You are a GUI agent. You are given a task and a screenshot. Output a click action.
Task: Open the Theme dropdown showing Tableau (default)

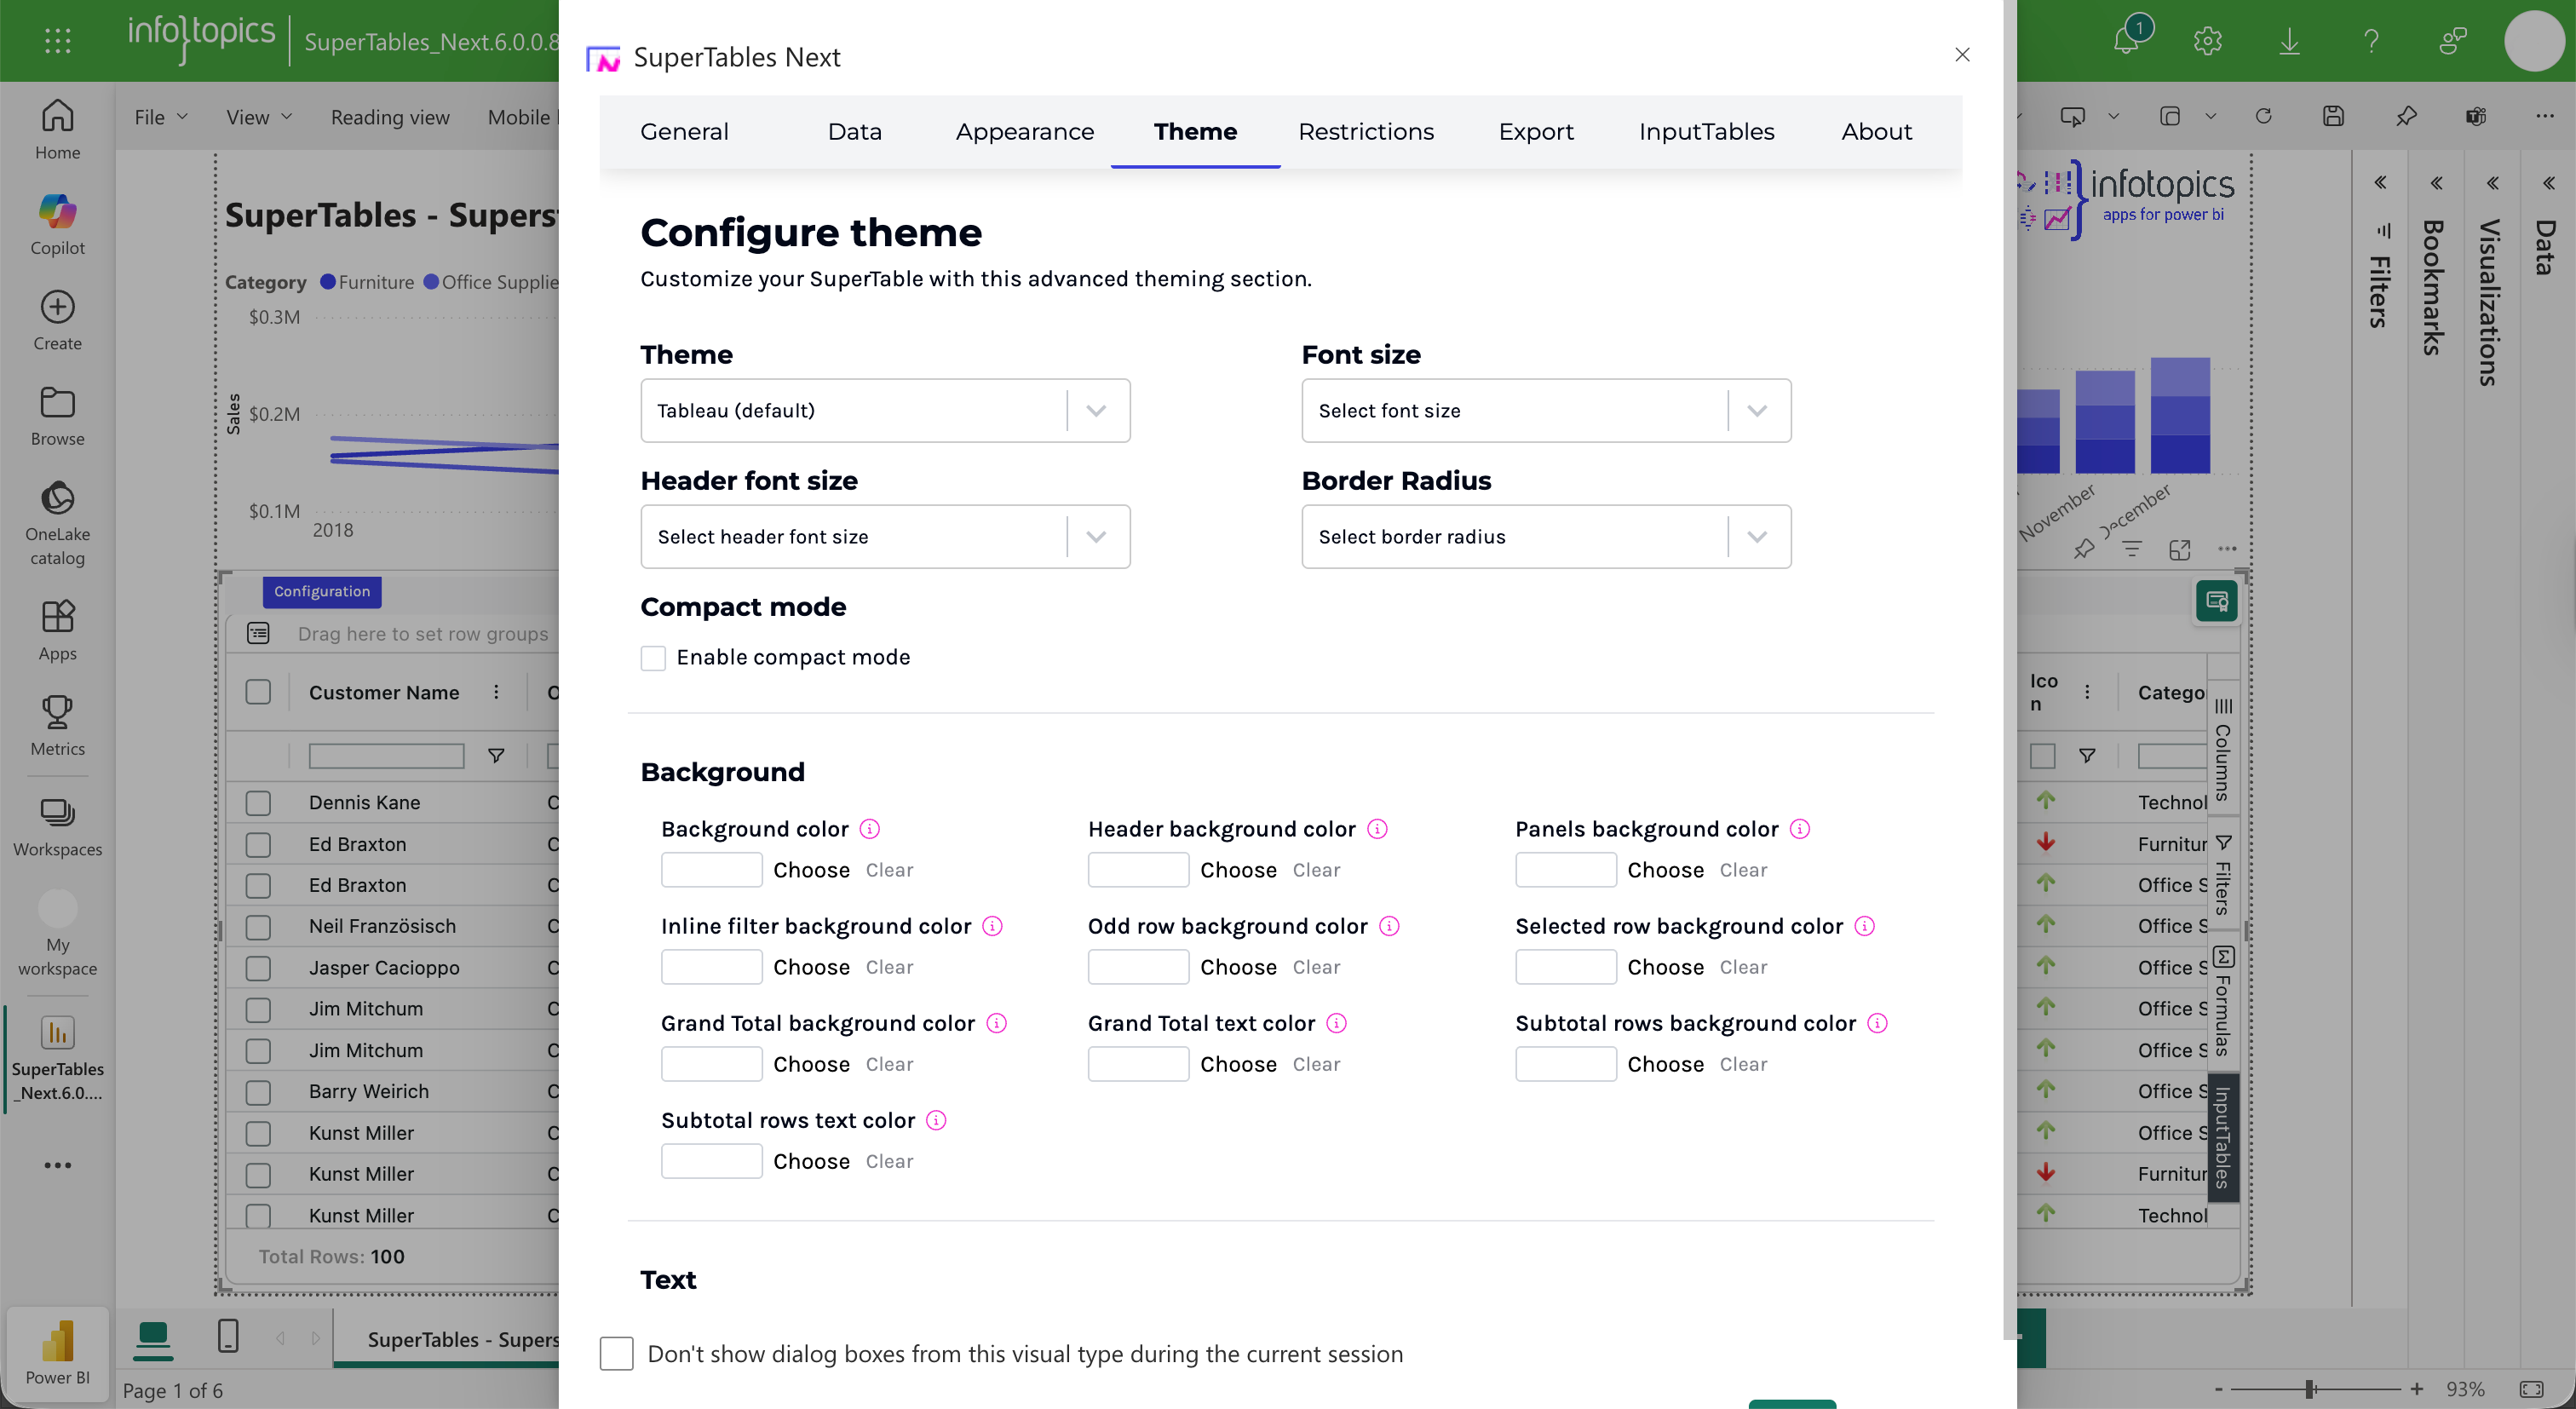(884, 411)
